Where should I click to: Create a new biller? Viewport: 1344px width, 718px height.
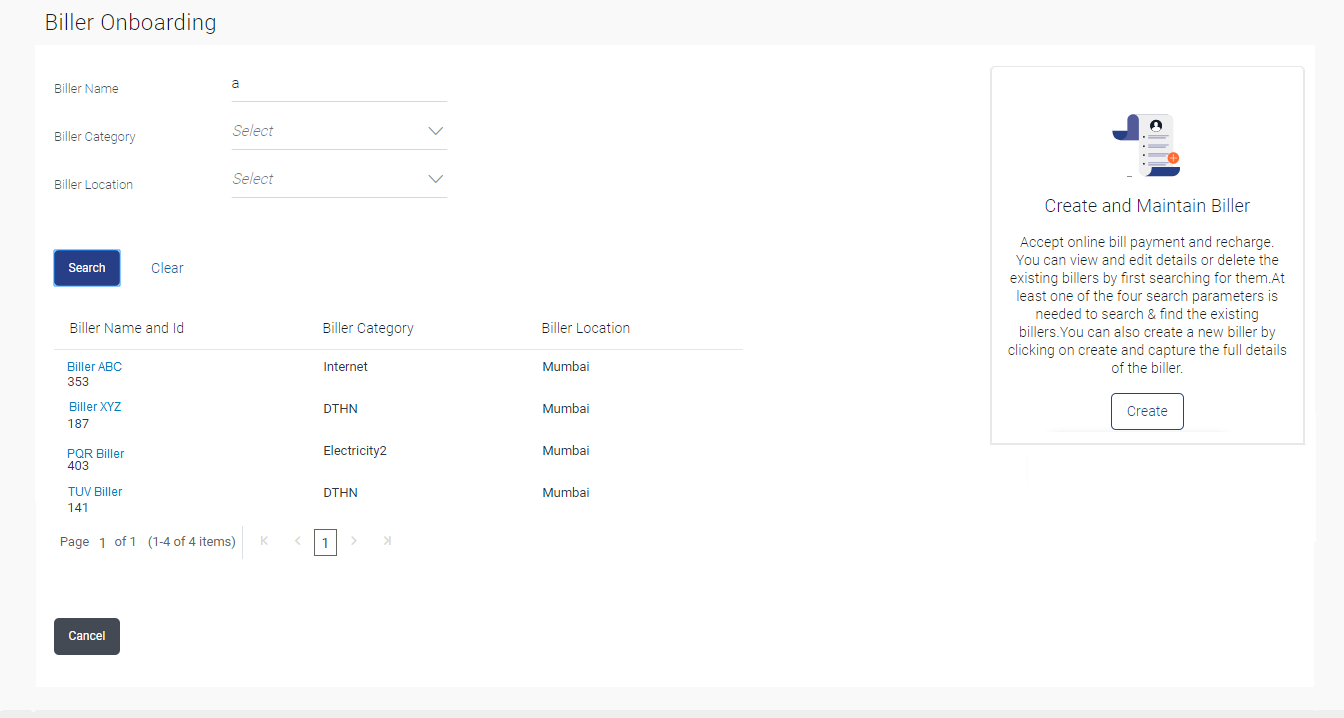[1147, 411]
